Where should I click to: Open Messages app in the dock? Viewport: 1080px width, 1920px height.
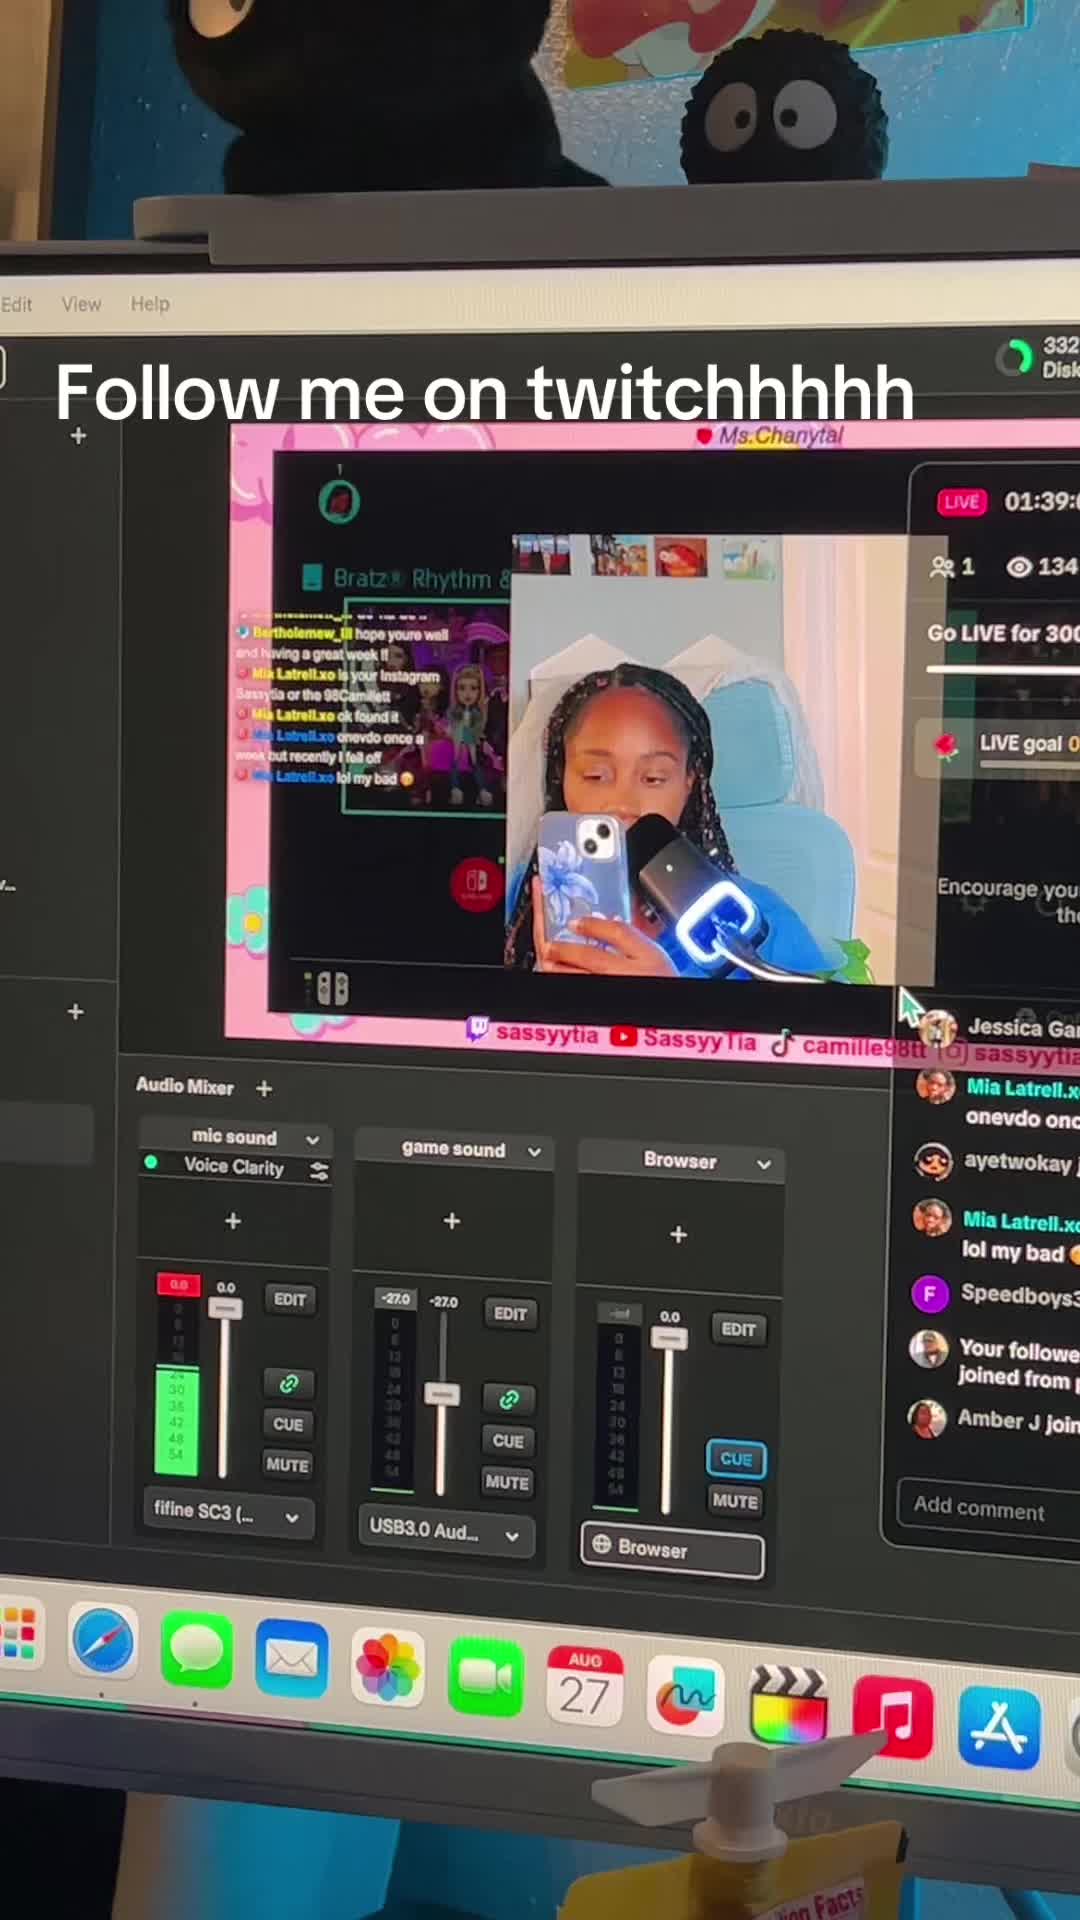[196, 1649]
